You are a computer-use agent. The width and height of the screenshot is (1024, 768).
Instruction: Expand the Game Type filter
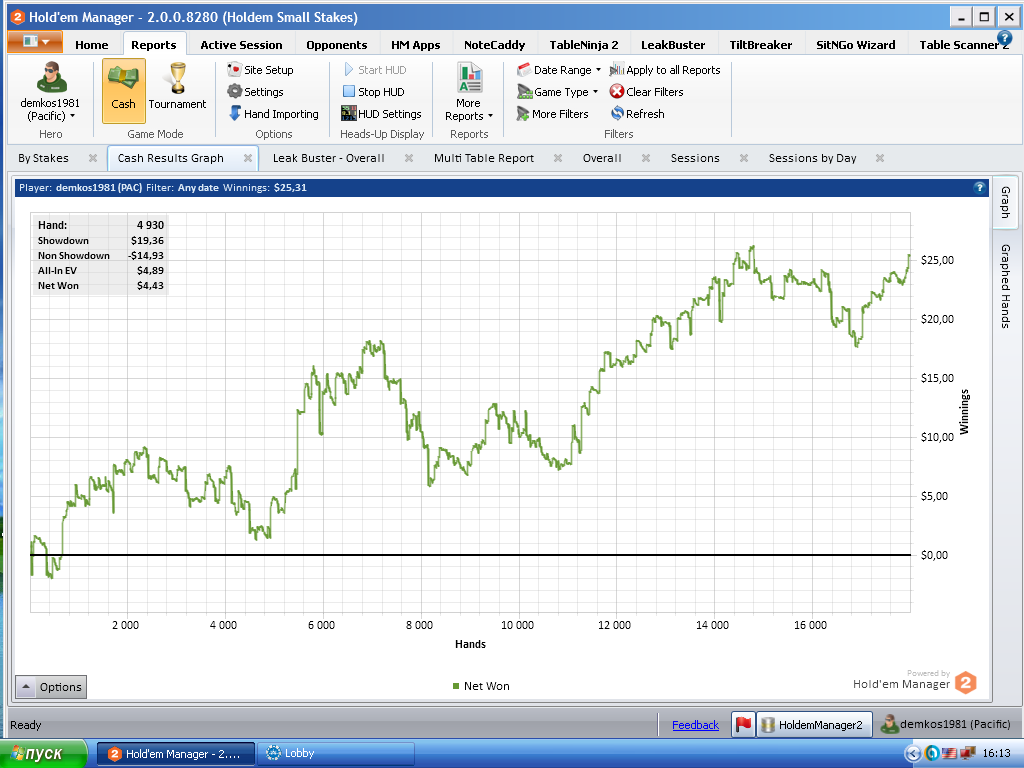(557, 92)
